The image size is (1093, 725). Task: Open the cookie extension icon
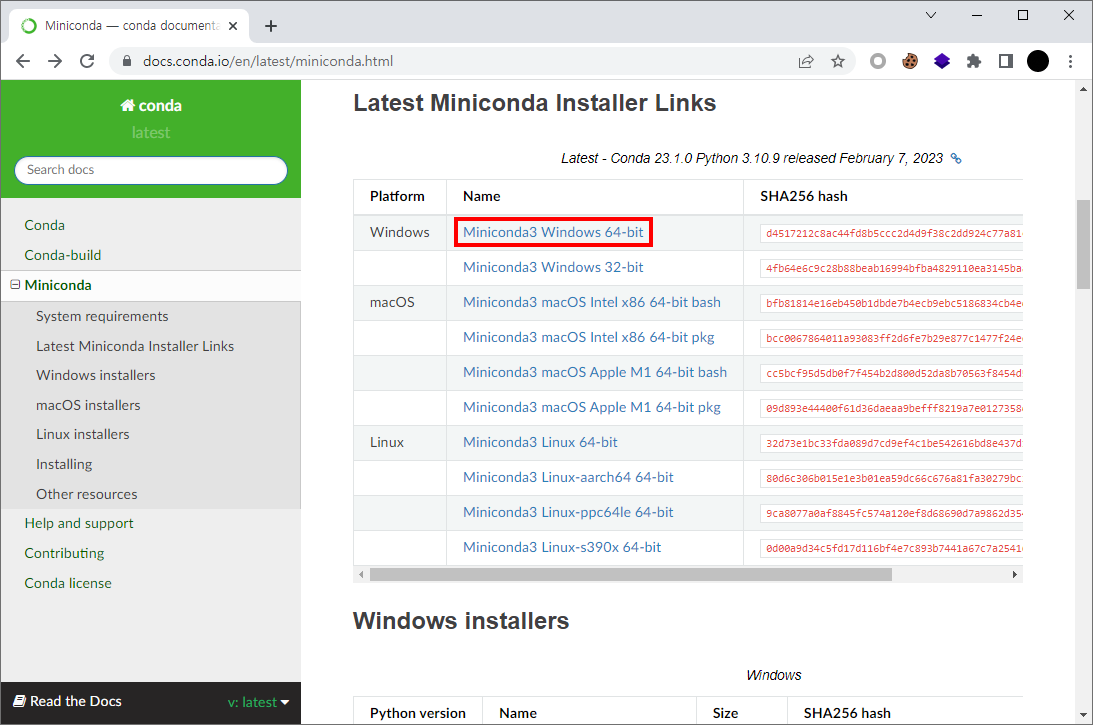tap(910, 61)
